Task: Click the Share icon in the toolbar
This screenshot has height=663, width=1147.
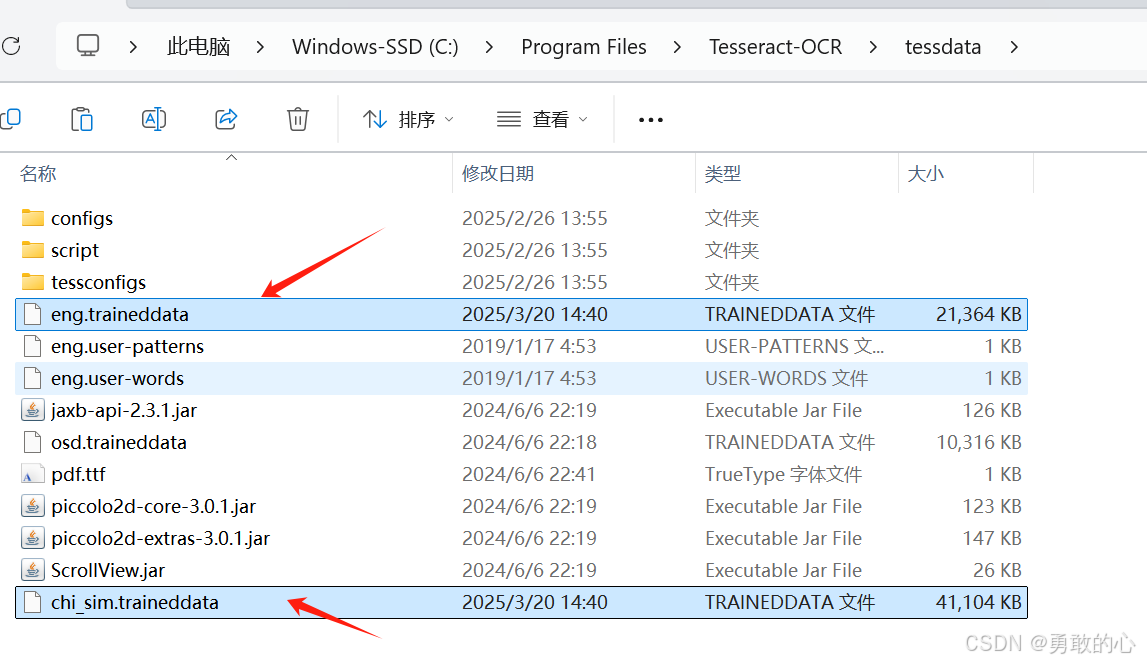Action: tap(225, 119)
